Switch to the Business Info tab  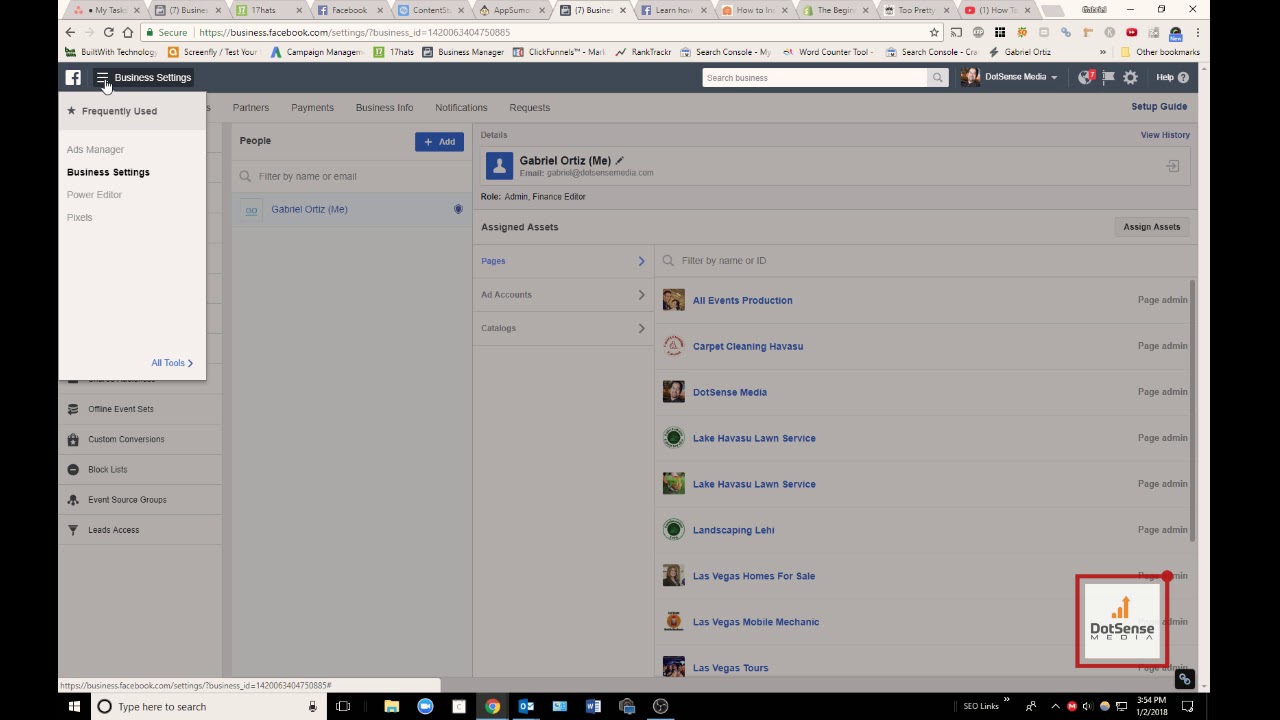[x=384, y=108]
